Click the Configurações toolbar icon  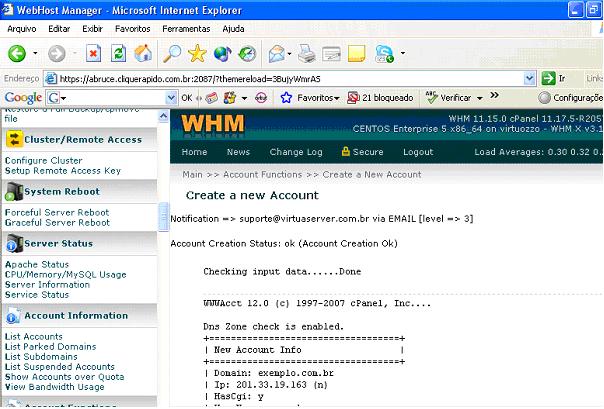(544, 98)
